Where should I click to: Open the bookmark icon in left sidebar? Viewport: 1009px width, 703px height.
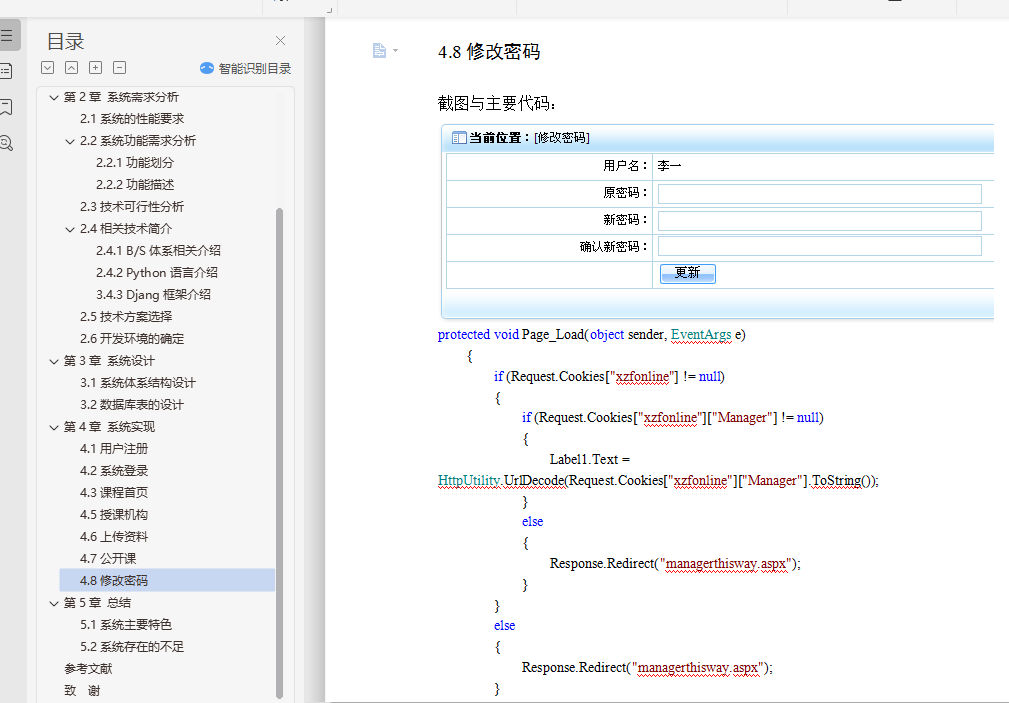pos(6,107)
